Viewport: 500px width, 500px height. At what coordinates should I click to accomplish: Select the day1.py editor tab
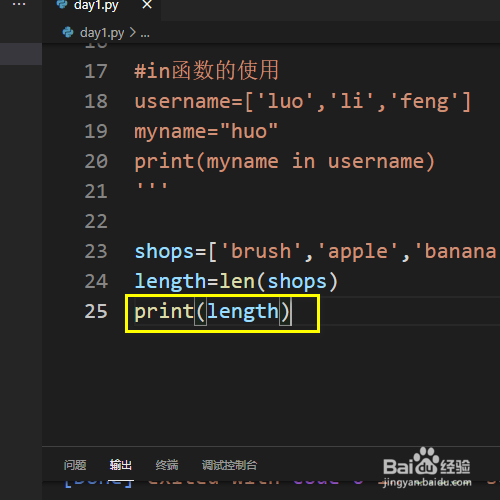[101, 9]
